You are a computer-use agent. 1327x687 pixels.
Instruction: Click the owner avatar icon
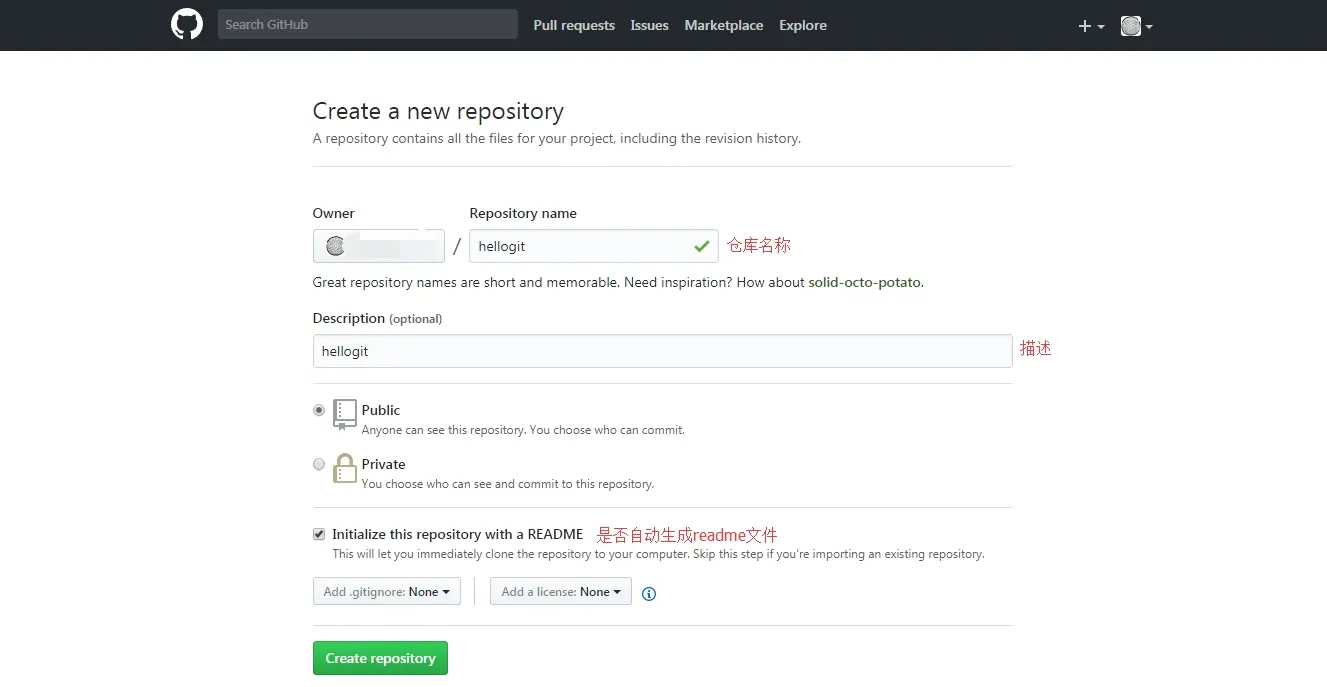click(x=335, y=246)
